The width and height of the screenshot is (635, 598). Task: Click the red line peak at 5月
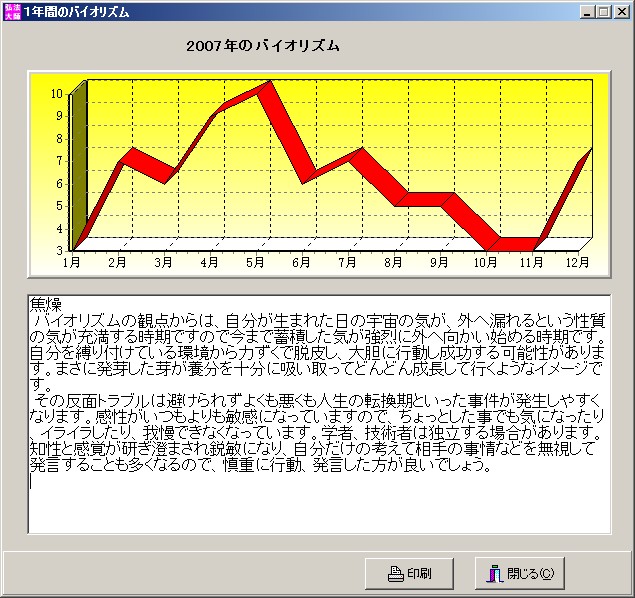pyautogui.click(x=264, y=88)
